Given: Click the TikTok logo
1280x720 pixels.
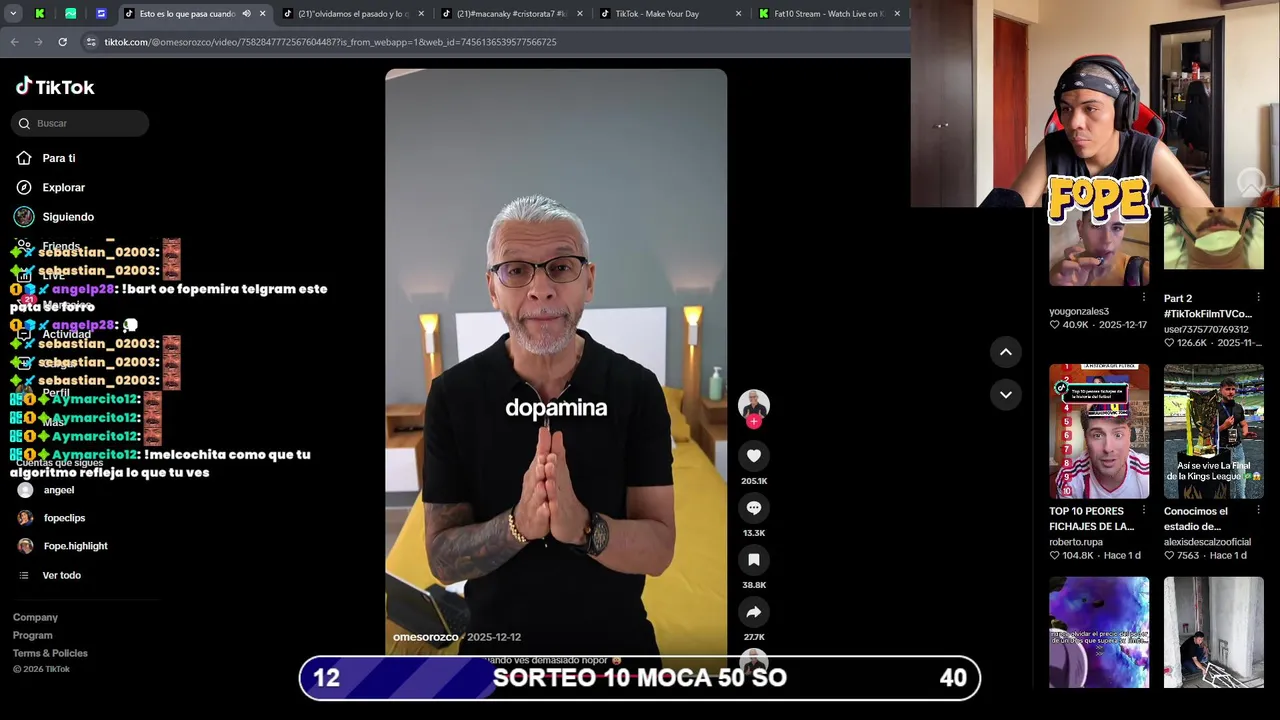Looking at the screenshot, I should tap(55, 87).
